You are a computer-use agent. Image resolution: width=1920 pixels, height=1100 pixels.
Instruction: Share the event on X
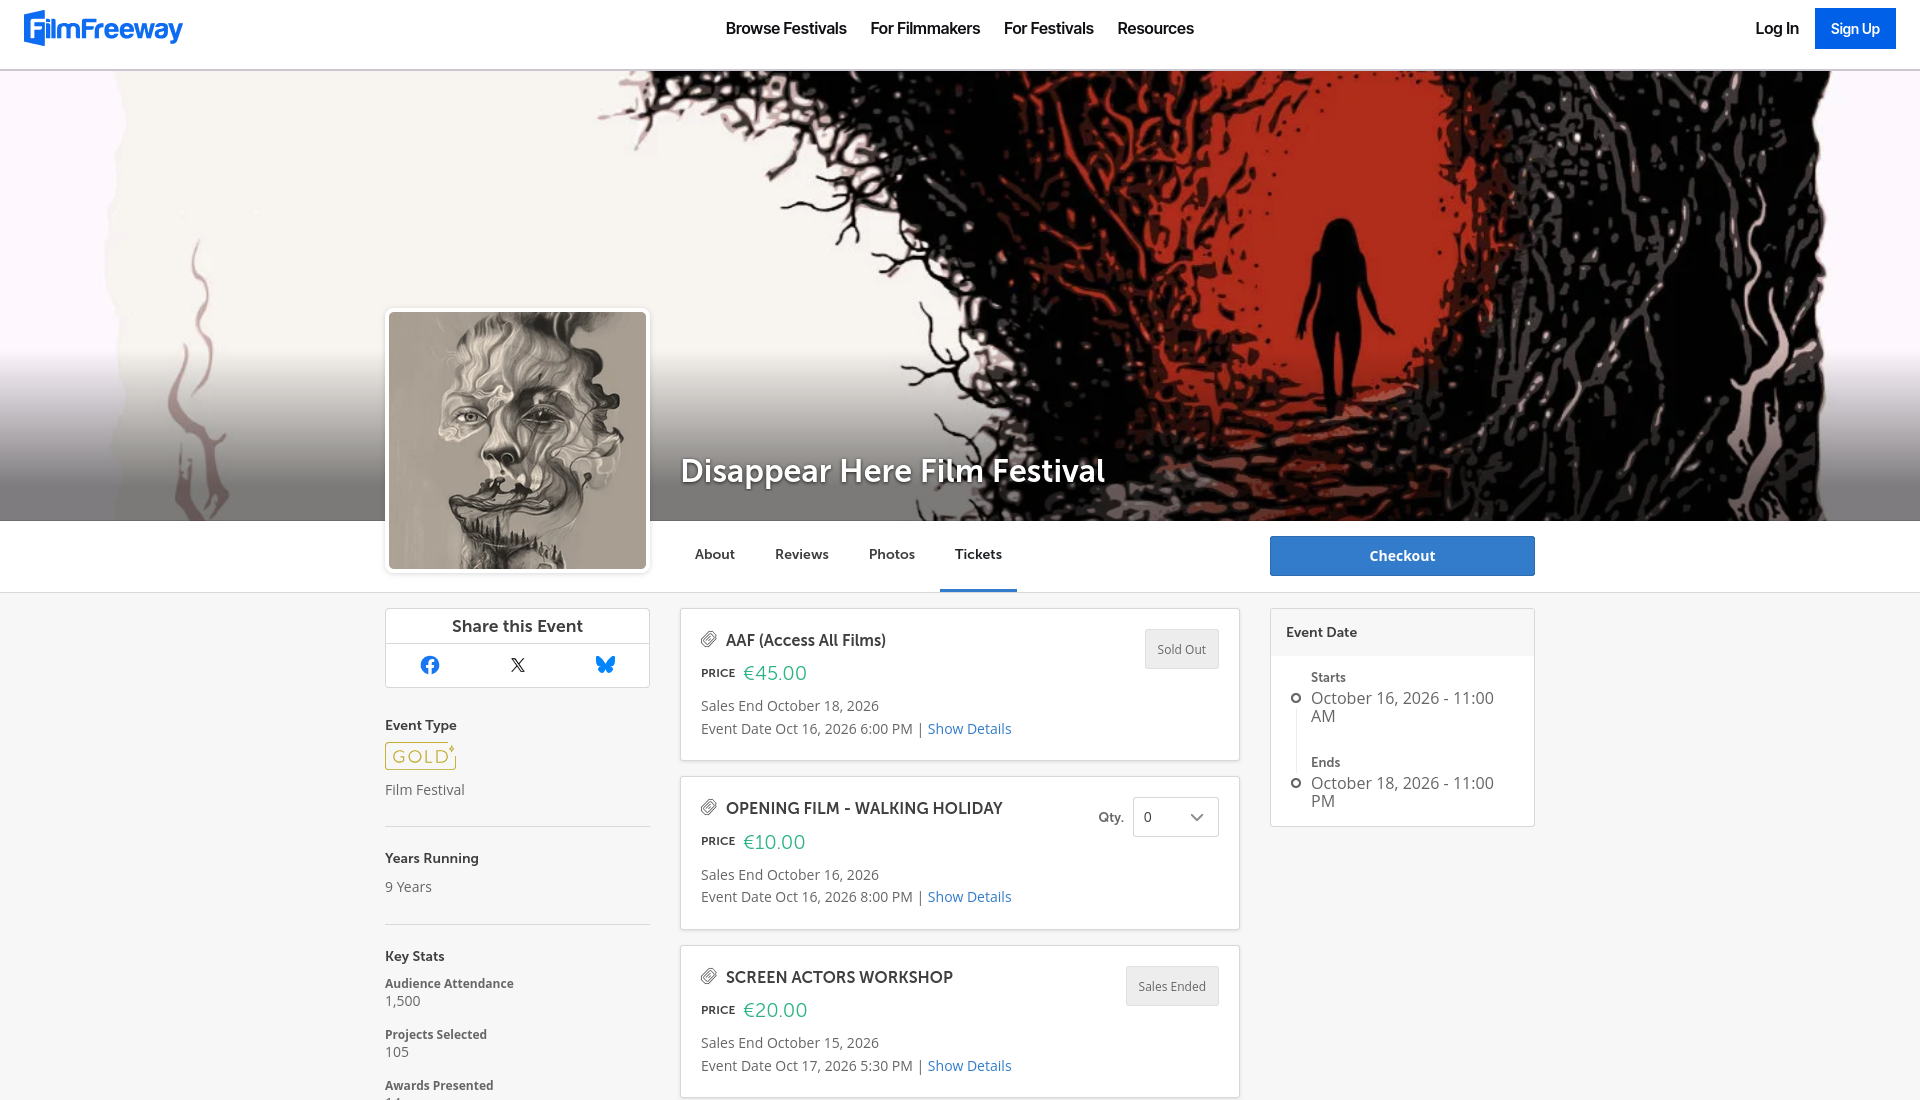[x=518, y=665]
